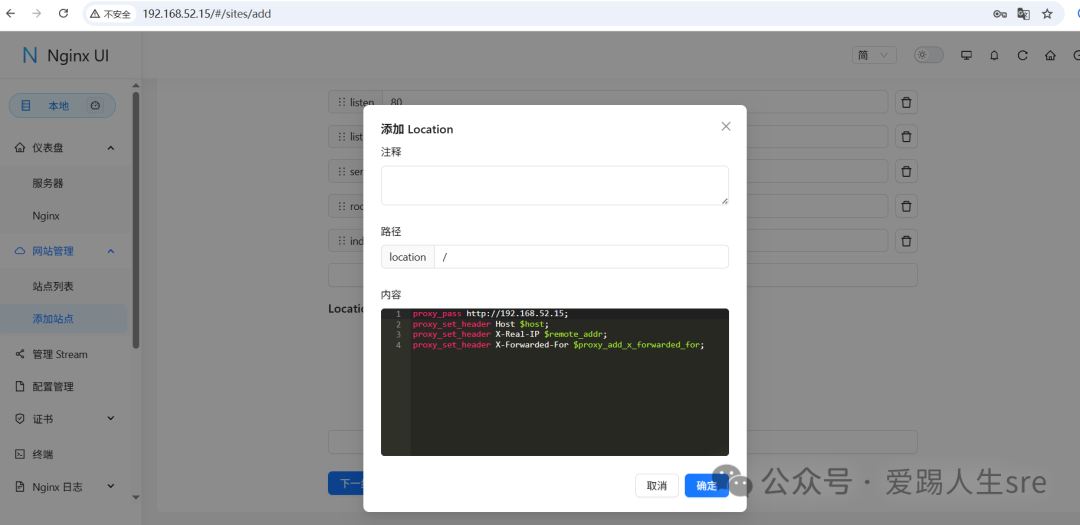1080x525 pixels.
Task: Click the home icon in header
Action: (1050, 56)
